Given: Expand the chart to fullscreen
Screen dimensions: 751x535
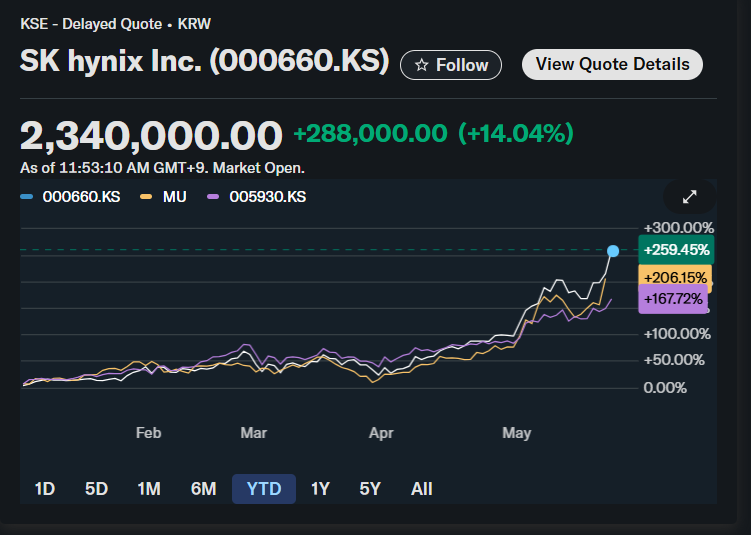Looking at the screenshot, I should (690, 197).
